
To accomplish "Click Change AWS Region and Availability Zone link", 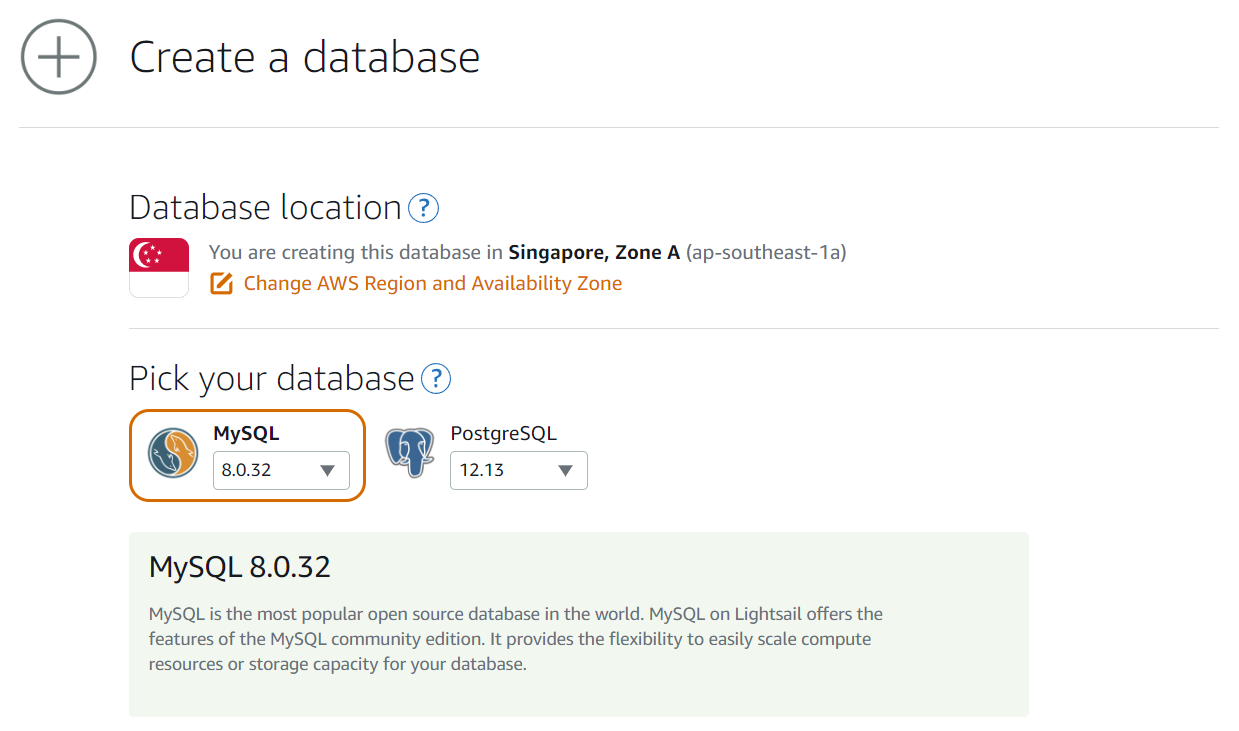I will [x=433, y=283].
